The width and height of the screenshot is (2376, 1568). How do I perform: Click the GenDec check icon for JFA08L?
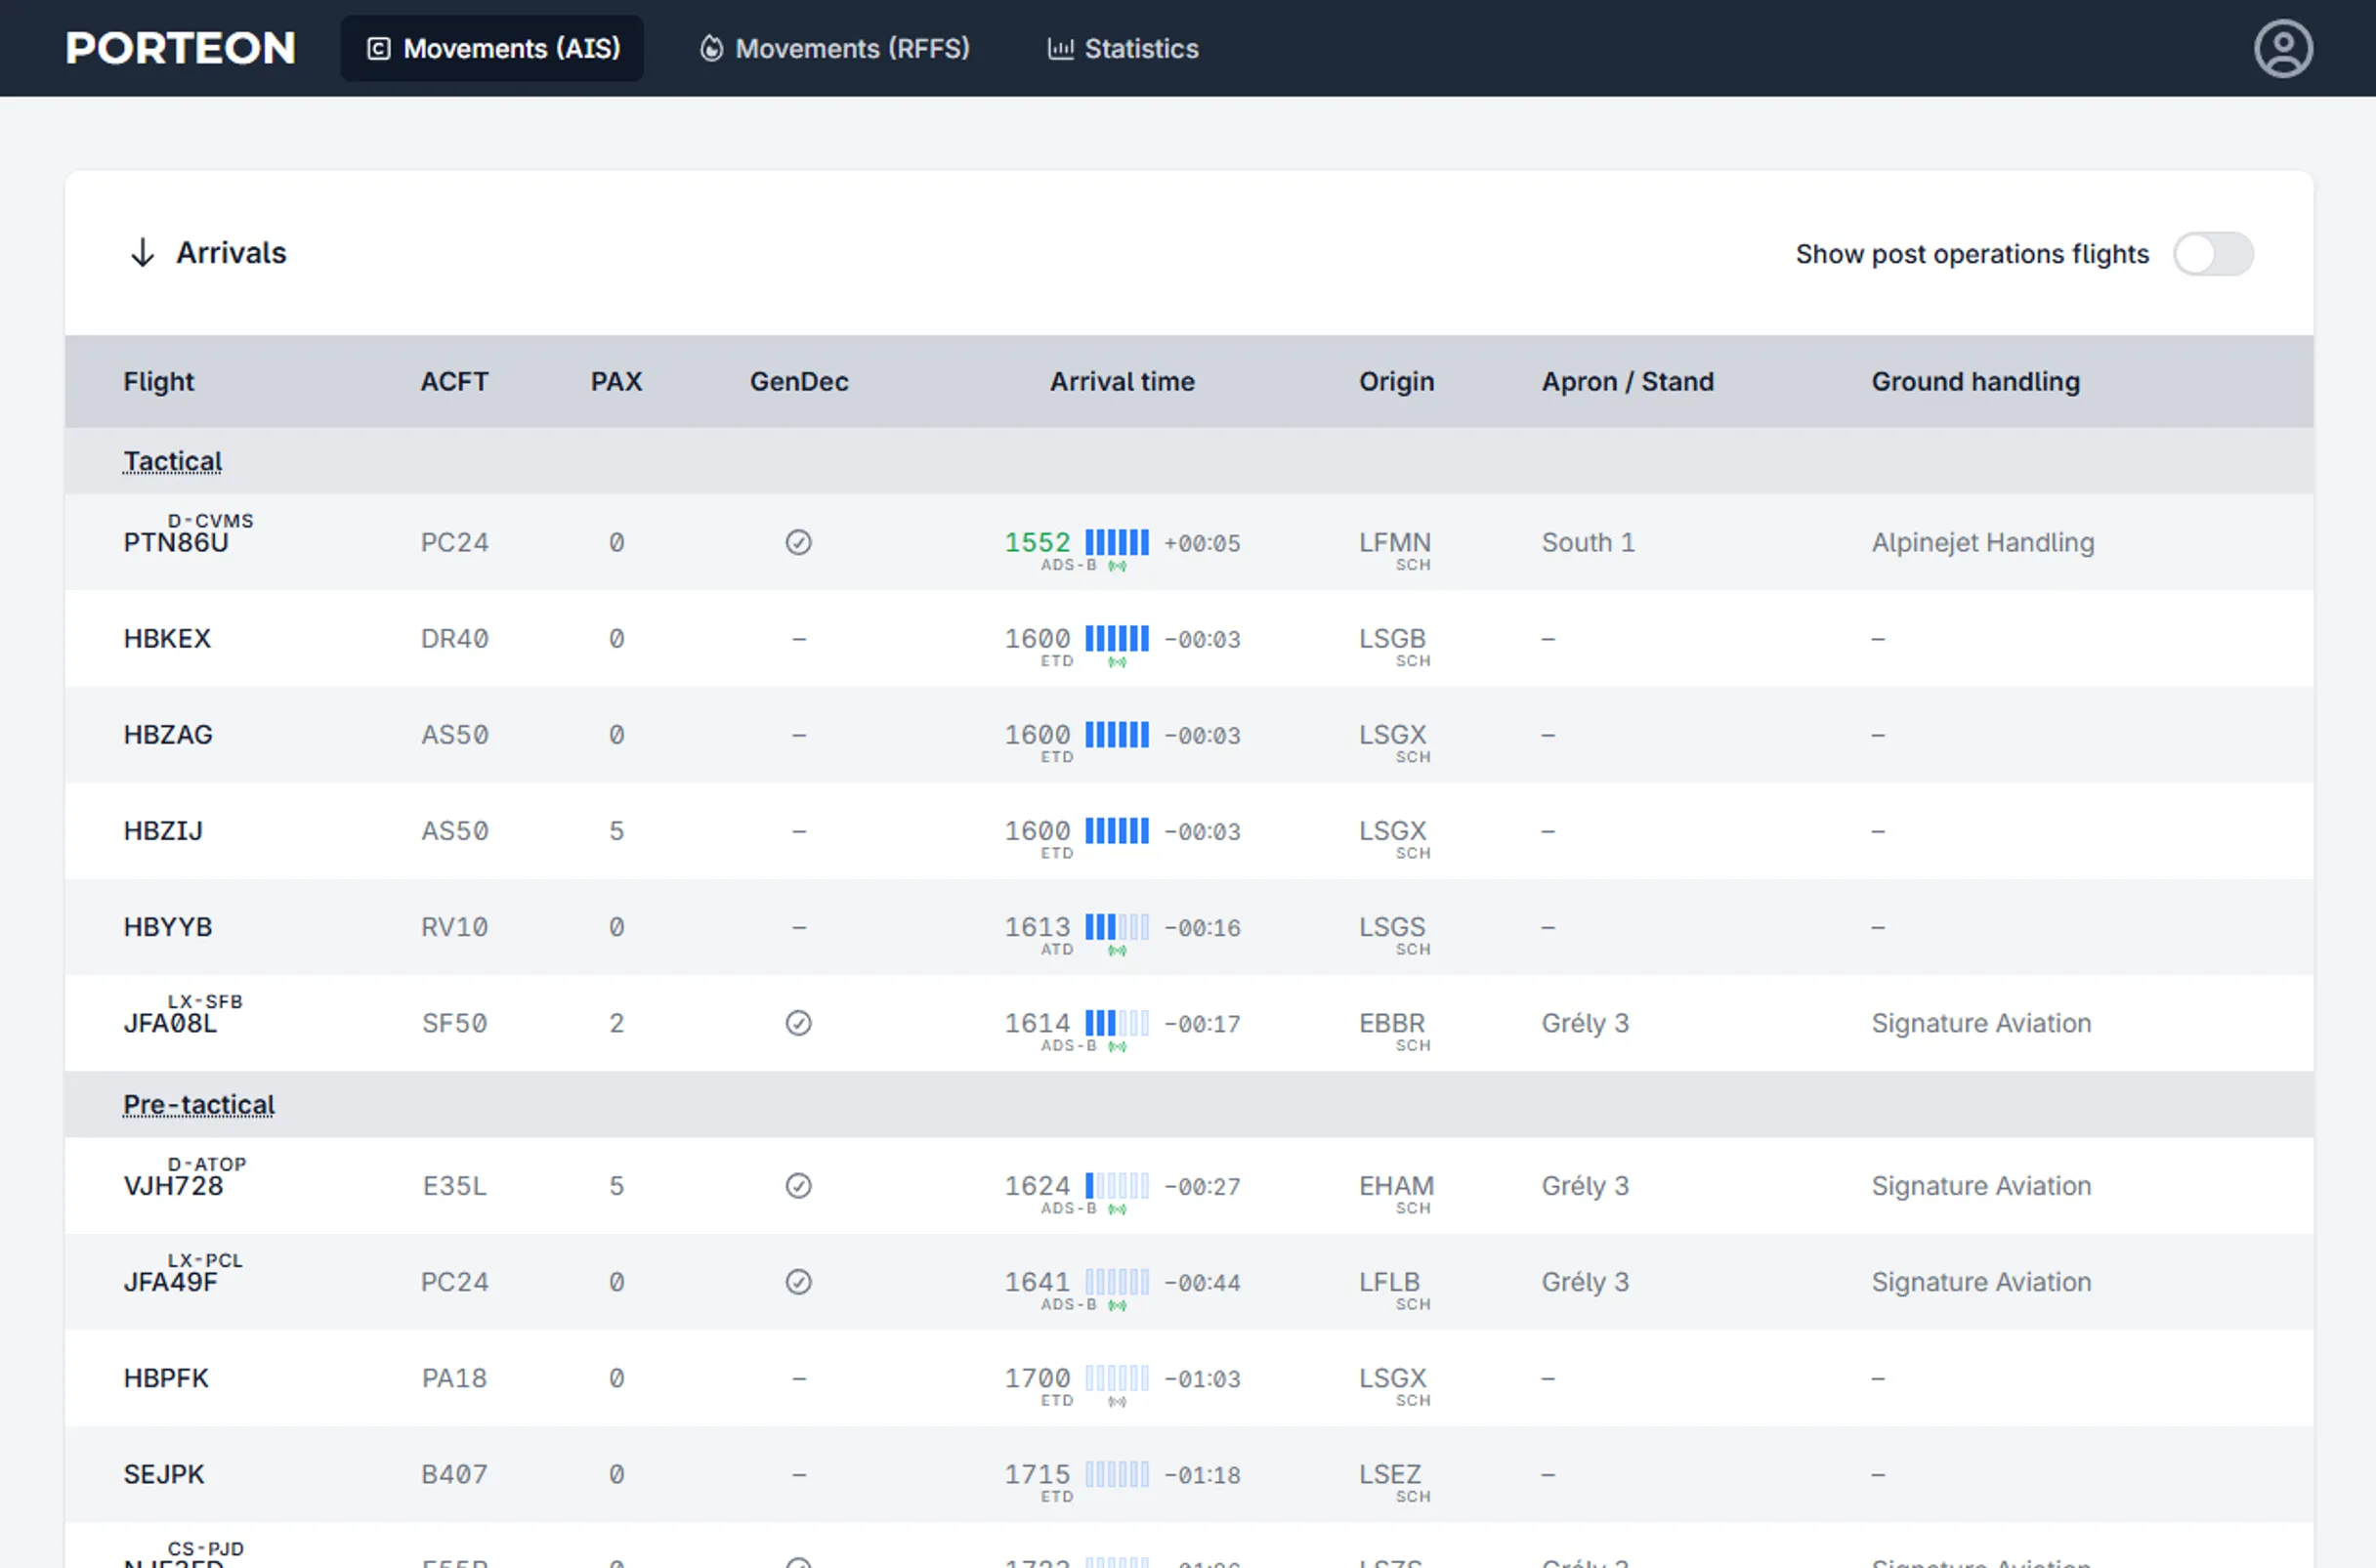[798, 1022]
